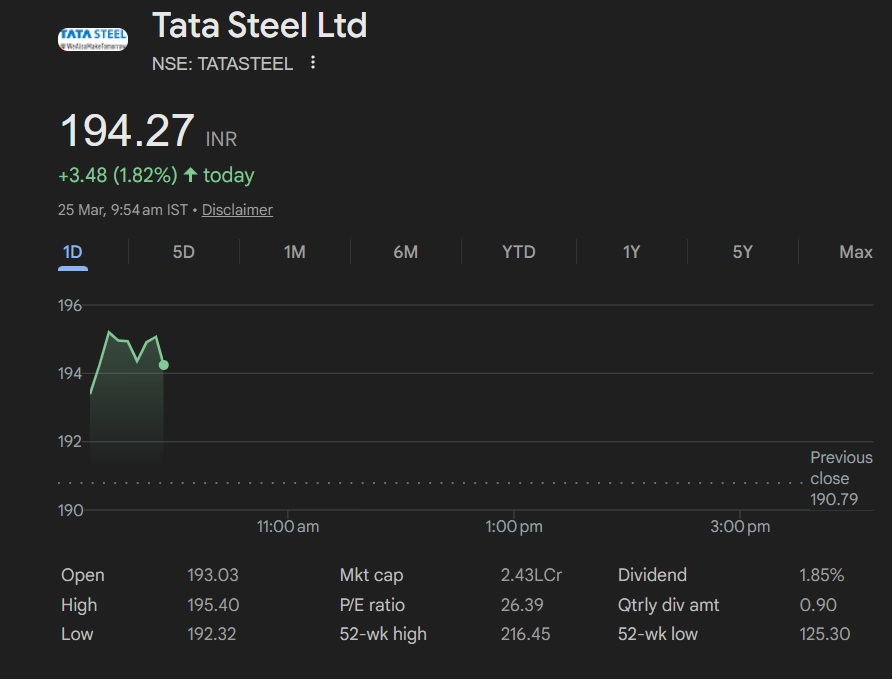892x679 pixels.
Task: Choose the 5Y range tab
Action: (742, 252)
